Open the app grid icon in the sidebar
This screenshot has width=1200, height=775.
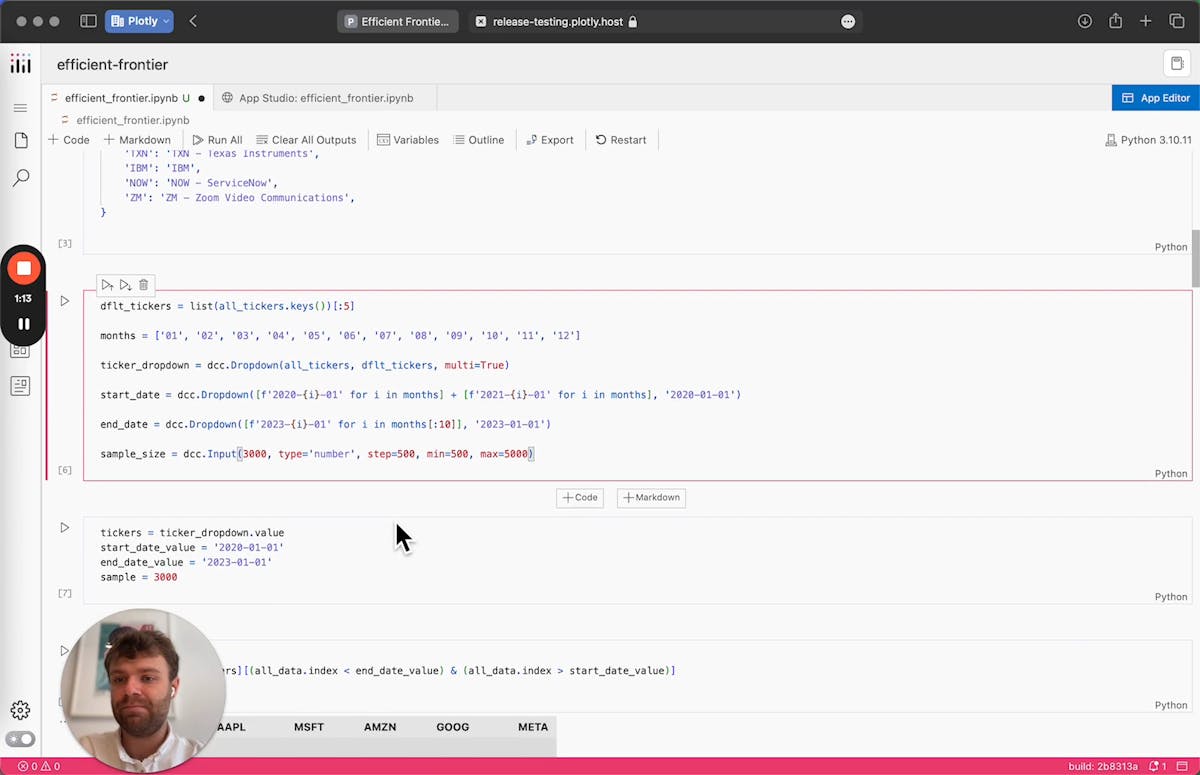pyautogui.click(x=21, y=350)
